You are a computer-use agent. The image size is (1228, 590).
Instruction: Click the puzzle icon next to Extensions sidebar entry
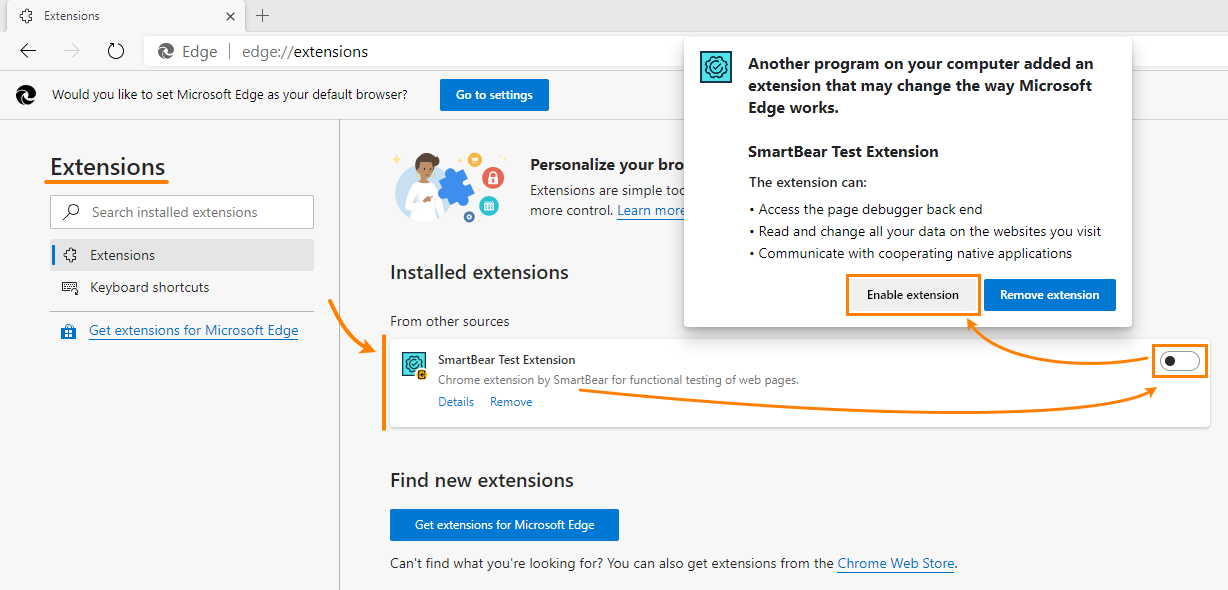coord(70,254)
